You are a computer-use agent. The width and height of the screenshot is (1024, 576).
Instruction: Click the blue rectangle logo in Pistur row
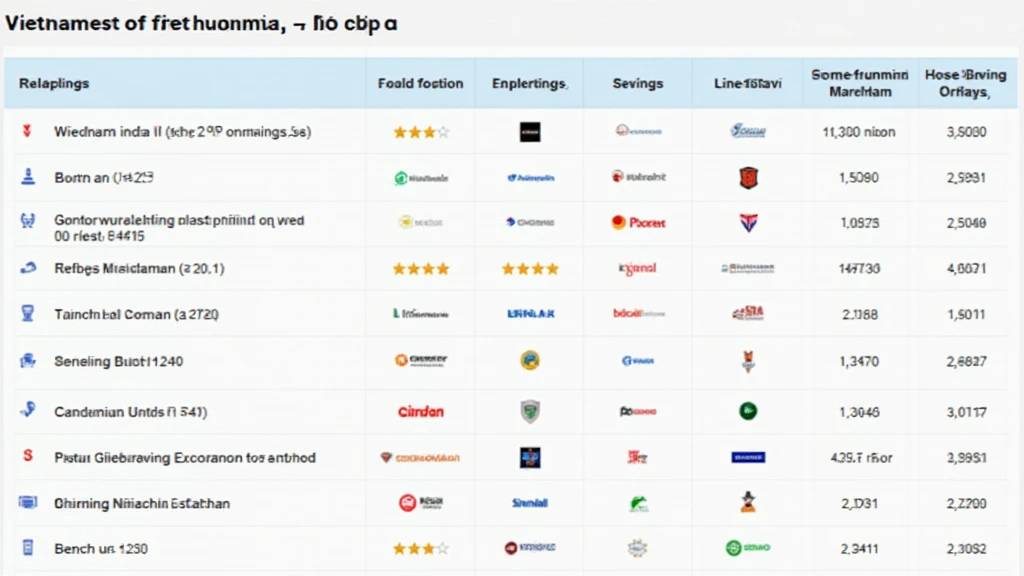coord(748,457)
